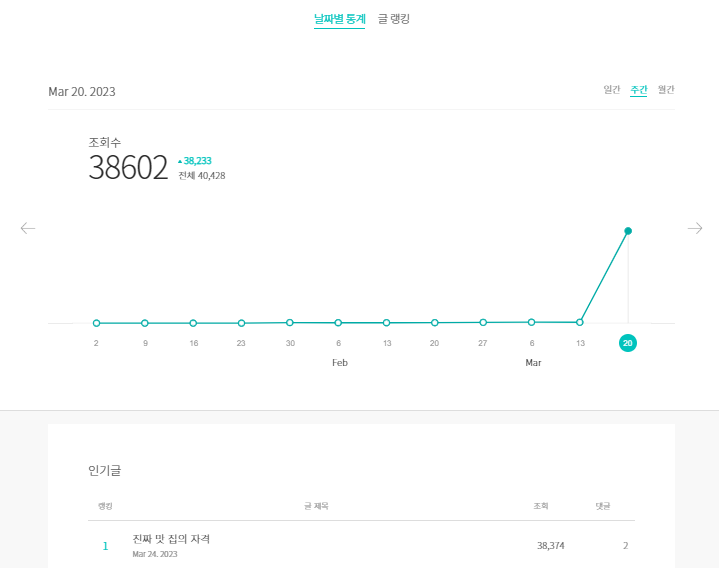The image size is (719, 568).
Task: Click the Mar month label under chart
Action: tap(533, 363)
